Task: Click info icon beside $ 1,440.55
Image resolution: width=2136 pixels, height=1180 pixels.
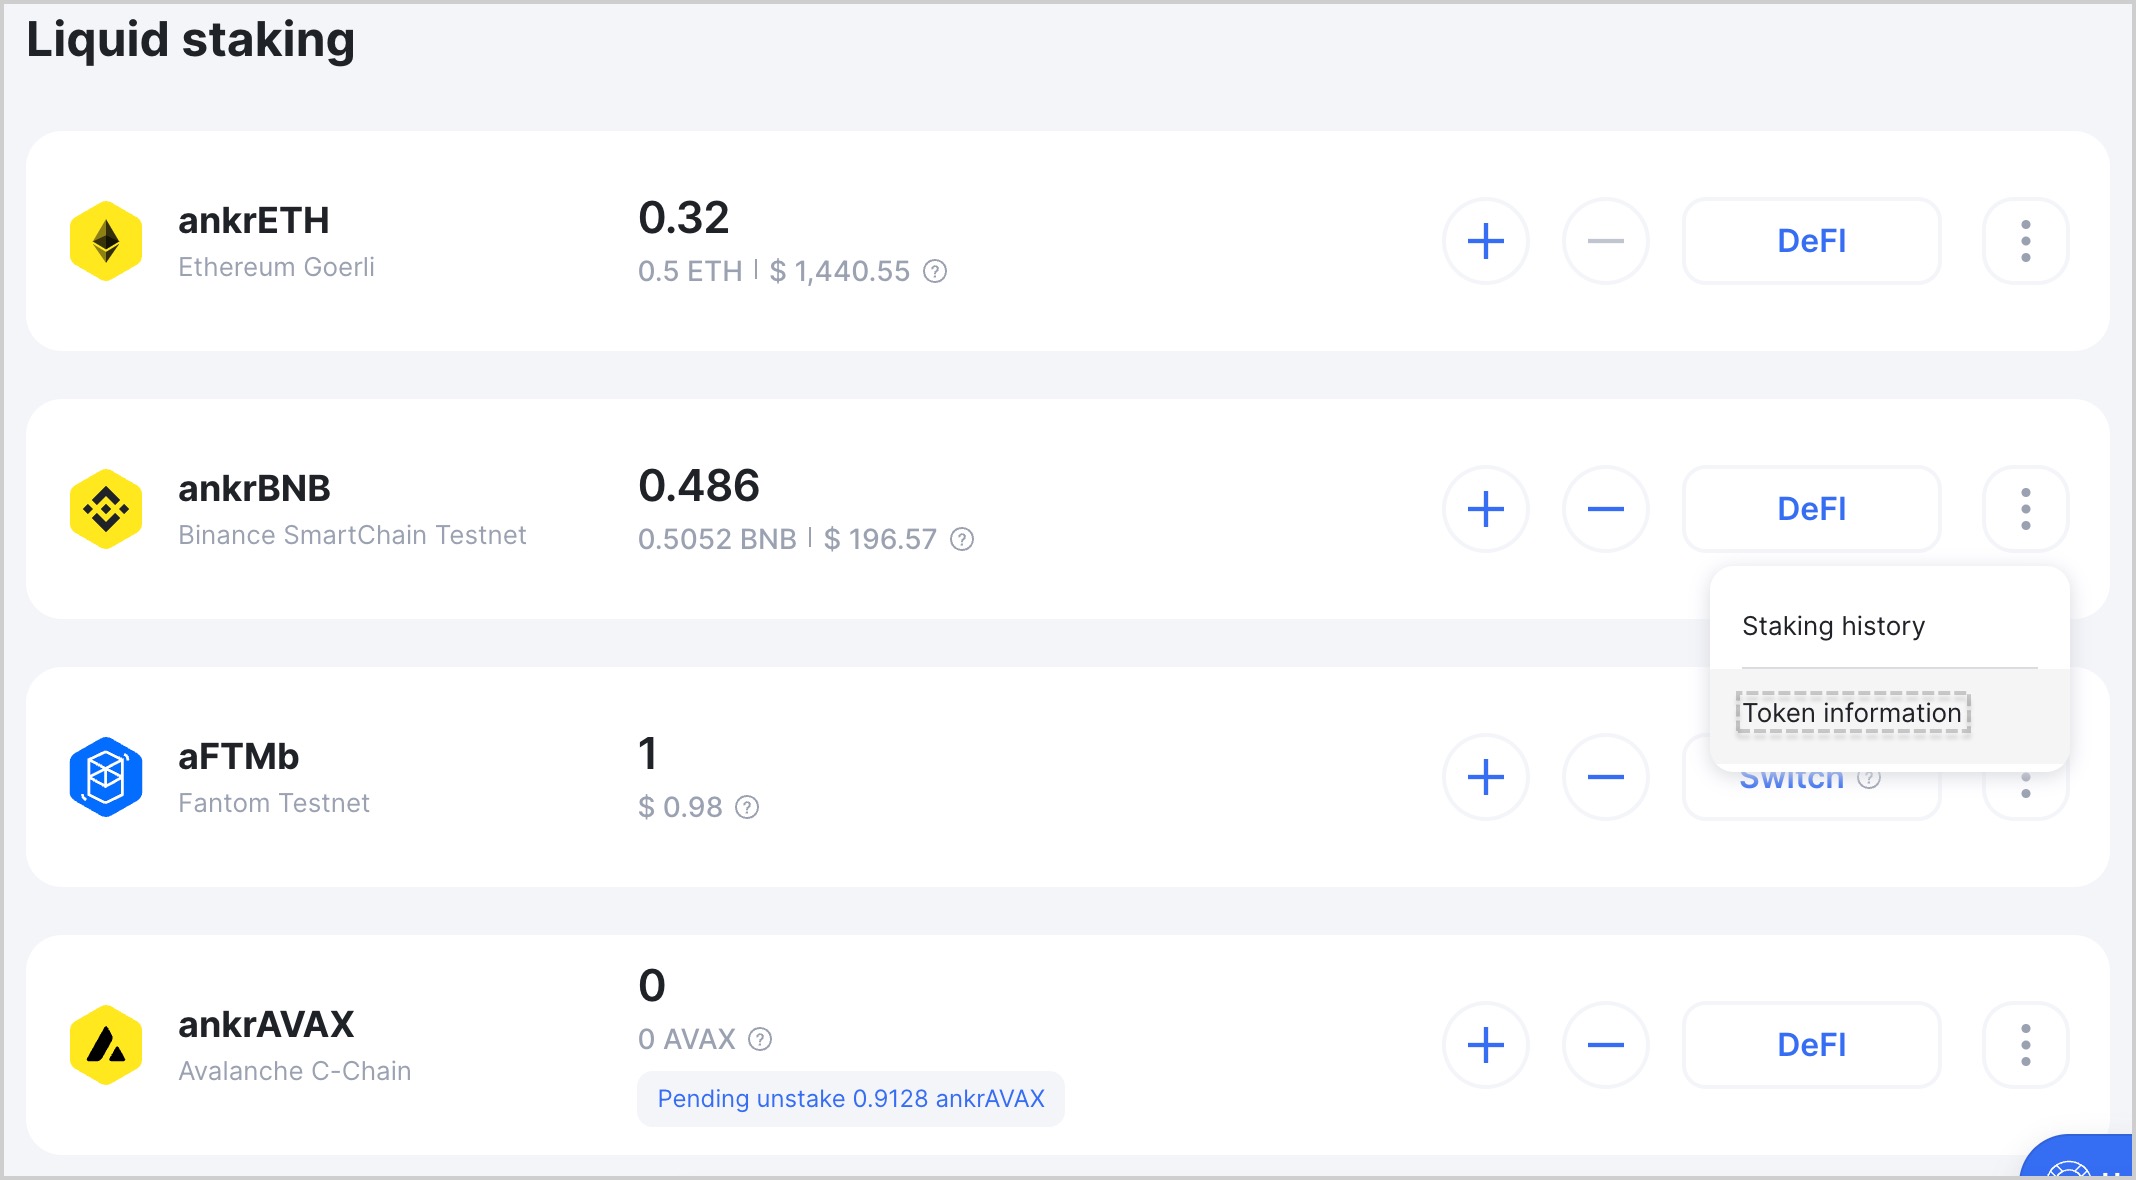Action: (x=935, y=271)
